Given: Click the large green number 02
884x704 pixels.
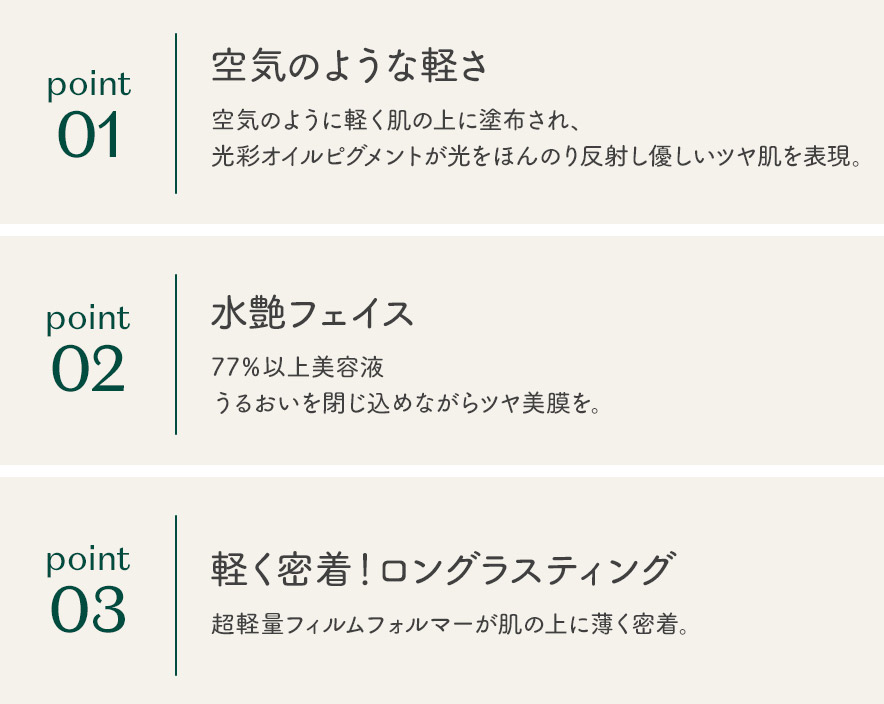Looking at the screenshot, I should coord(88,369).
